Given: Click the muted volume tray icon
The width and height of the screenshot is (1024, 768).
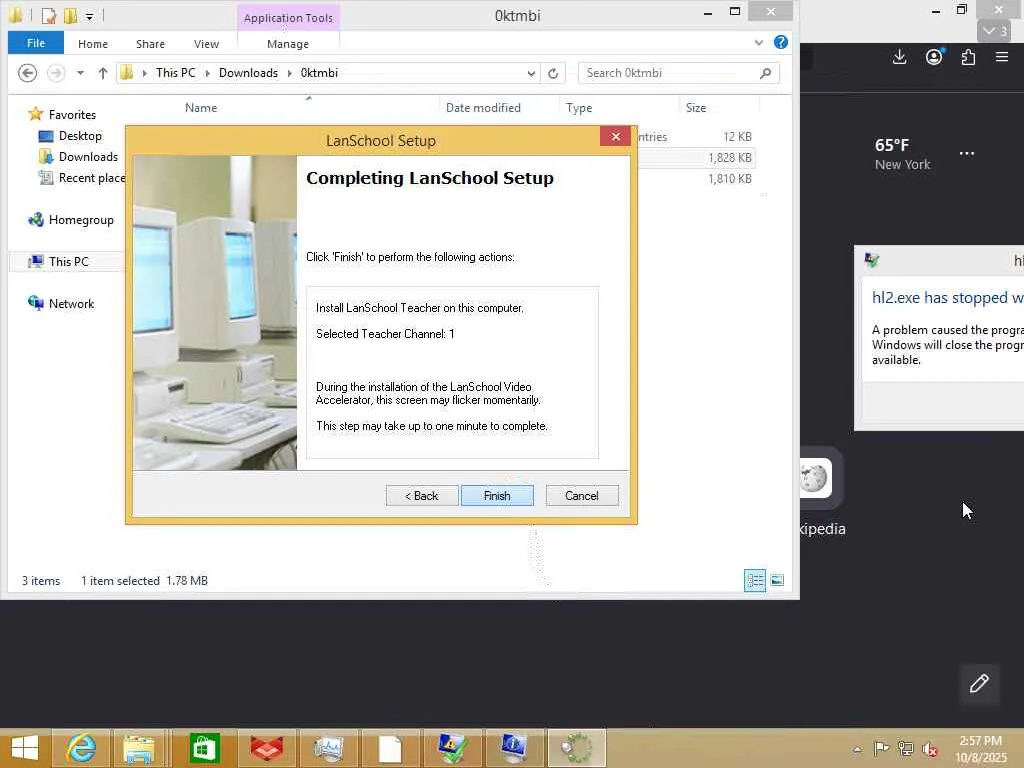Looking at the screenshot, I should [929, 748].
